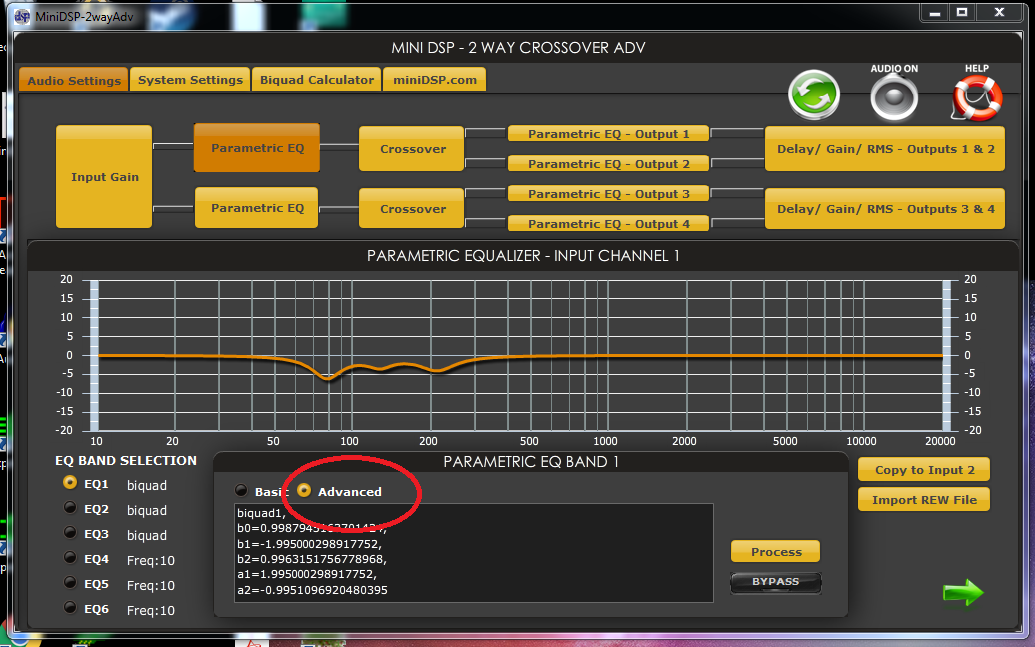Click the EQ response curve dip near 80 Hz
Screen dimensions: 1035x647
328,378
